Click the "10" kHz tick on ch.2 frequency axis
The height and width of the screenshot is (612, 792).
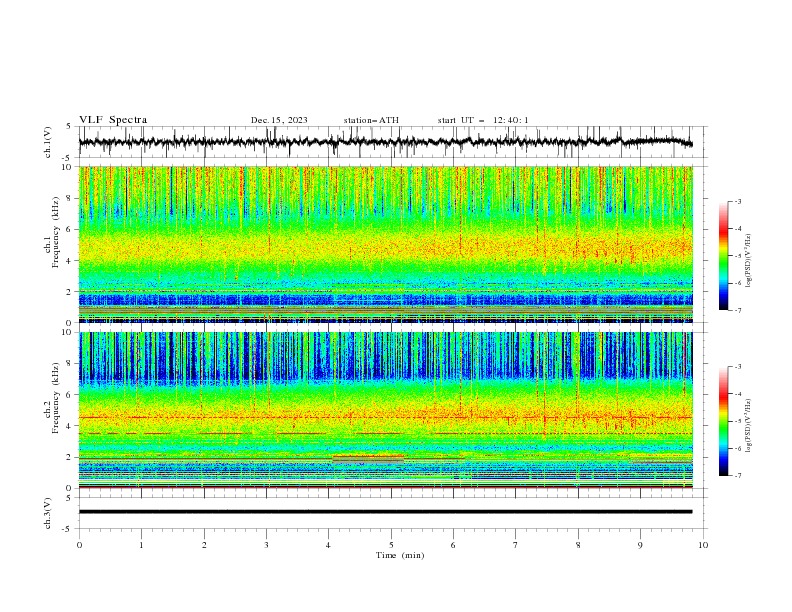[67, 332]
